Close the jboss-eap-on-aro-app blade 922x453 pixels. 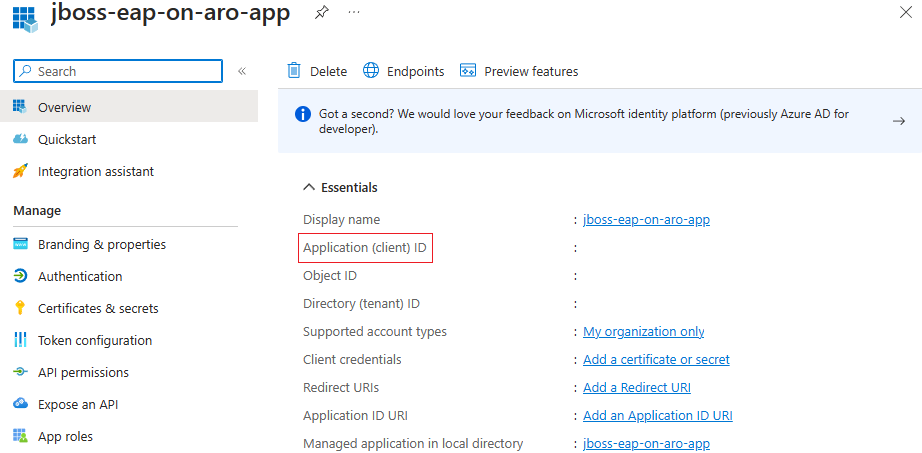coord(906,12)
